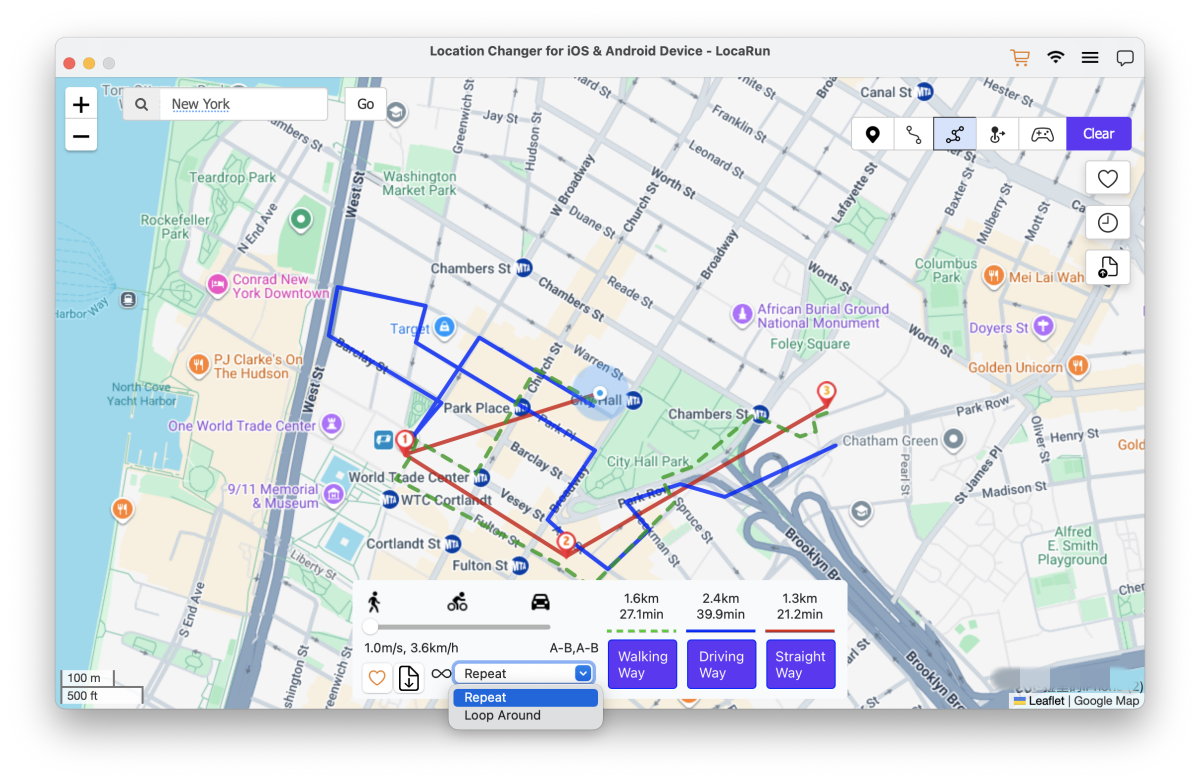Select the two-spot route mode icon

pyautogui.click(x=913, y=134)
